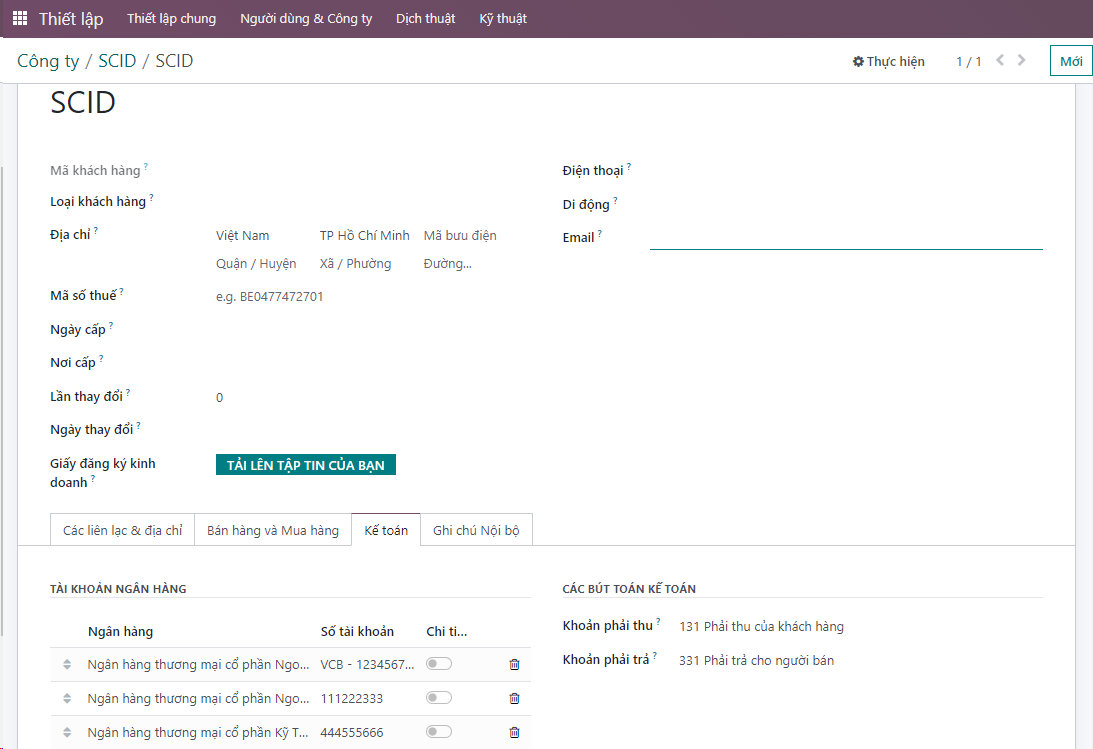Grab the reorder handle for 444555666 row
Viewport: 1093px width, 749px height.
[67, 732]
